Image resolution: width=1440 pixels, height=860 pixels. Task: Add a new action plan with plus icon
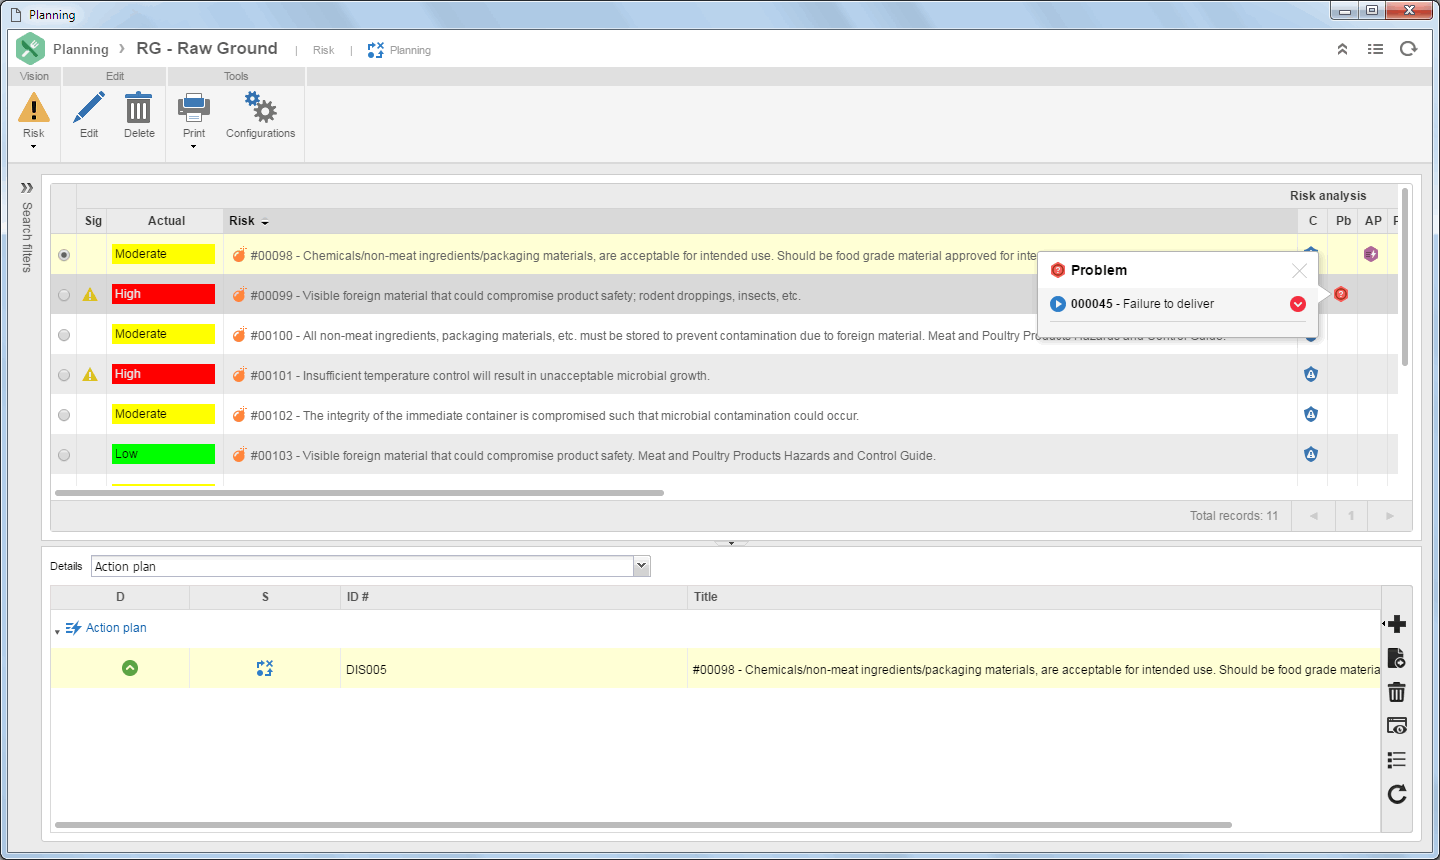click(x=1397, y=624)
